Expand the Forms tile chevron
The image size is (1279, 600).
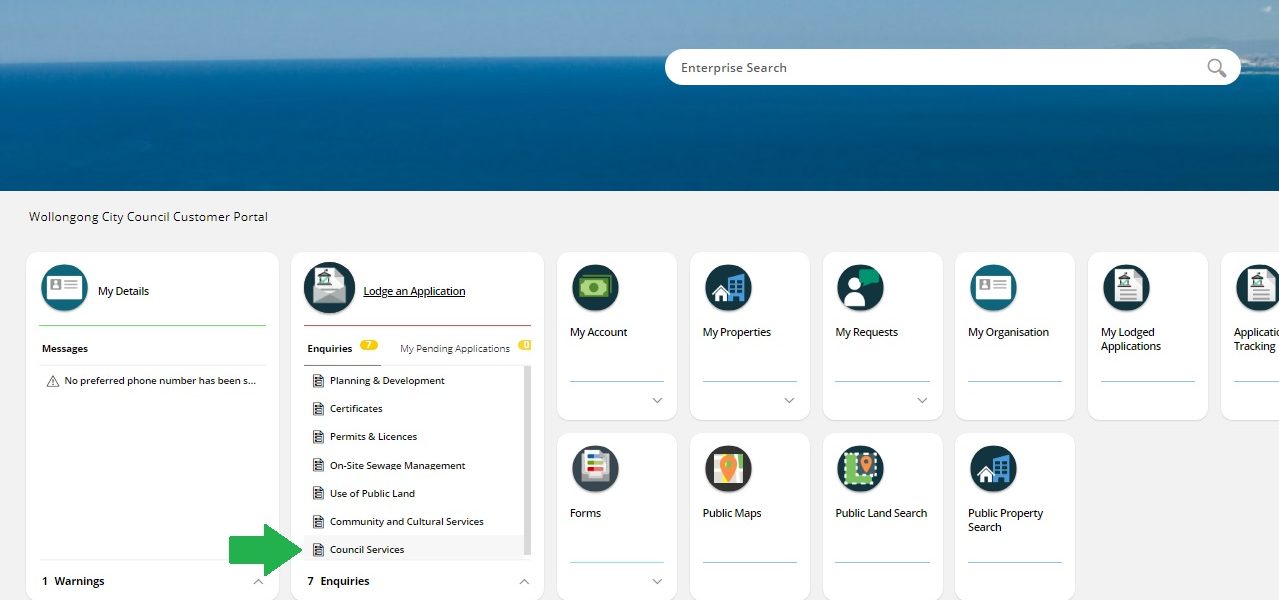pyautogui.click(x=657, y=581)
